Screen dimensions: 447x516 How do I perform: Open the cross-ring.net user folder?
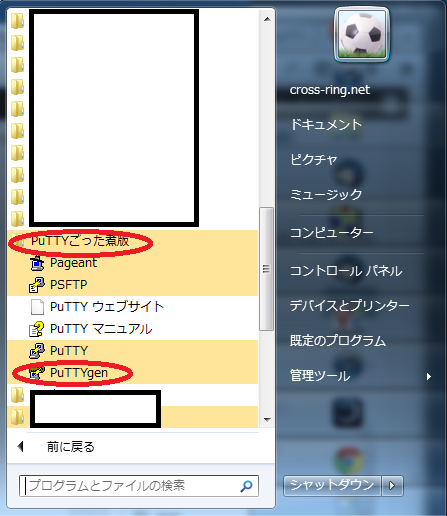click(330, 90)
